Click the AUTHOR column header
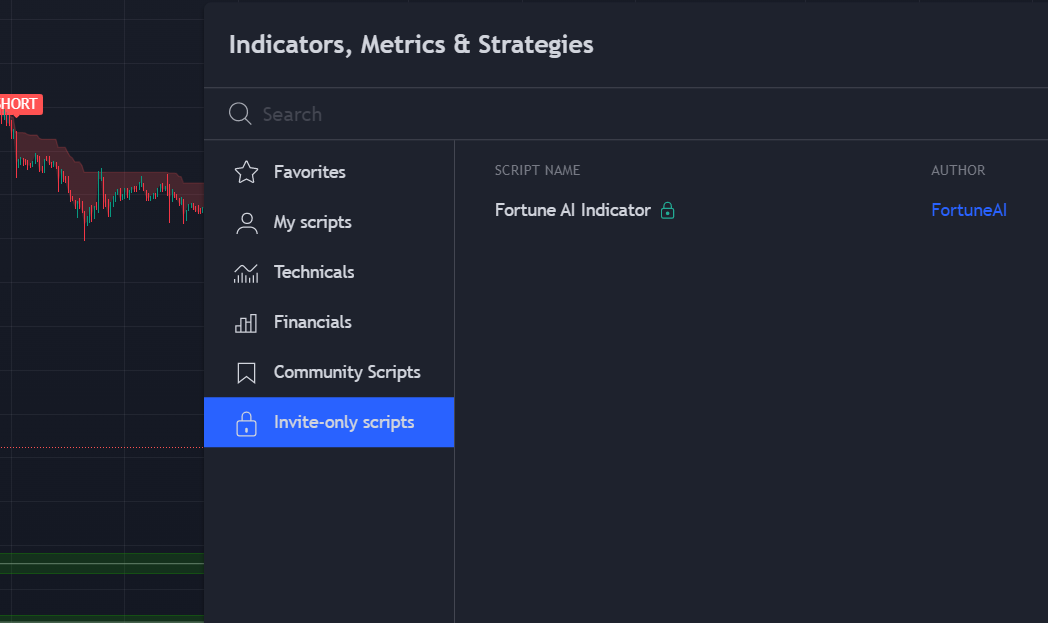Image resolution: width=1048 pixels, height=623 pixels. click(x=958, y=170)
